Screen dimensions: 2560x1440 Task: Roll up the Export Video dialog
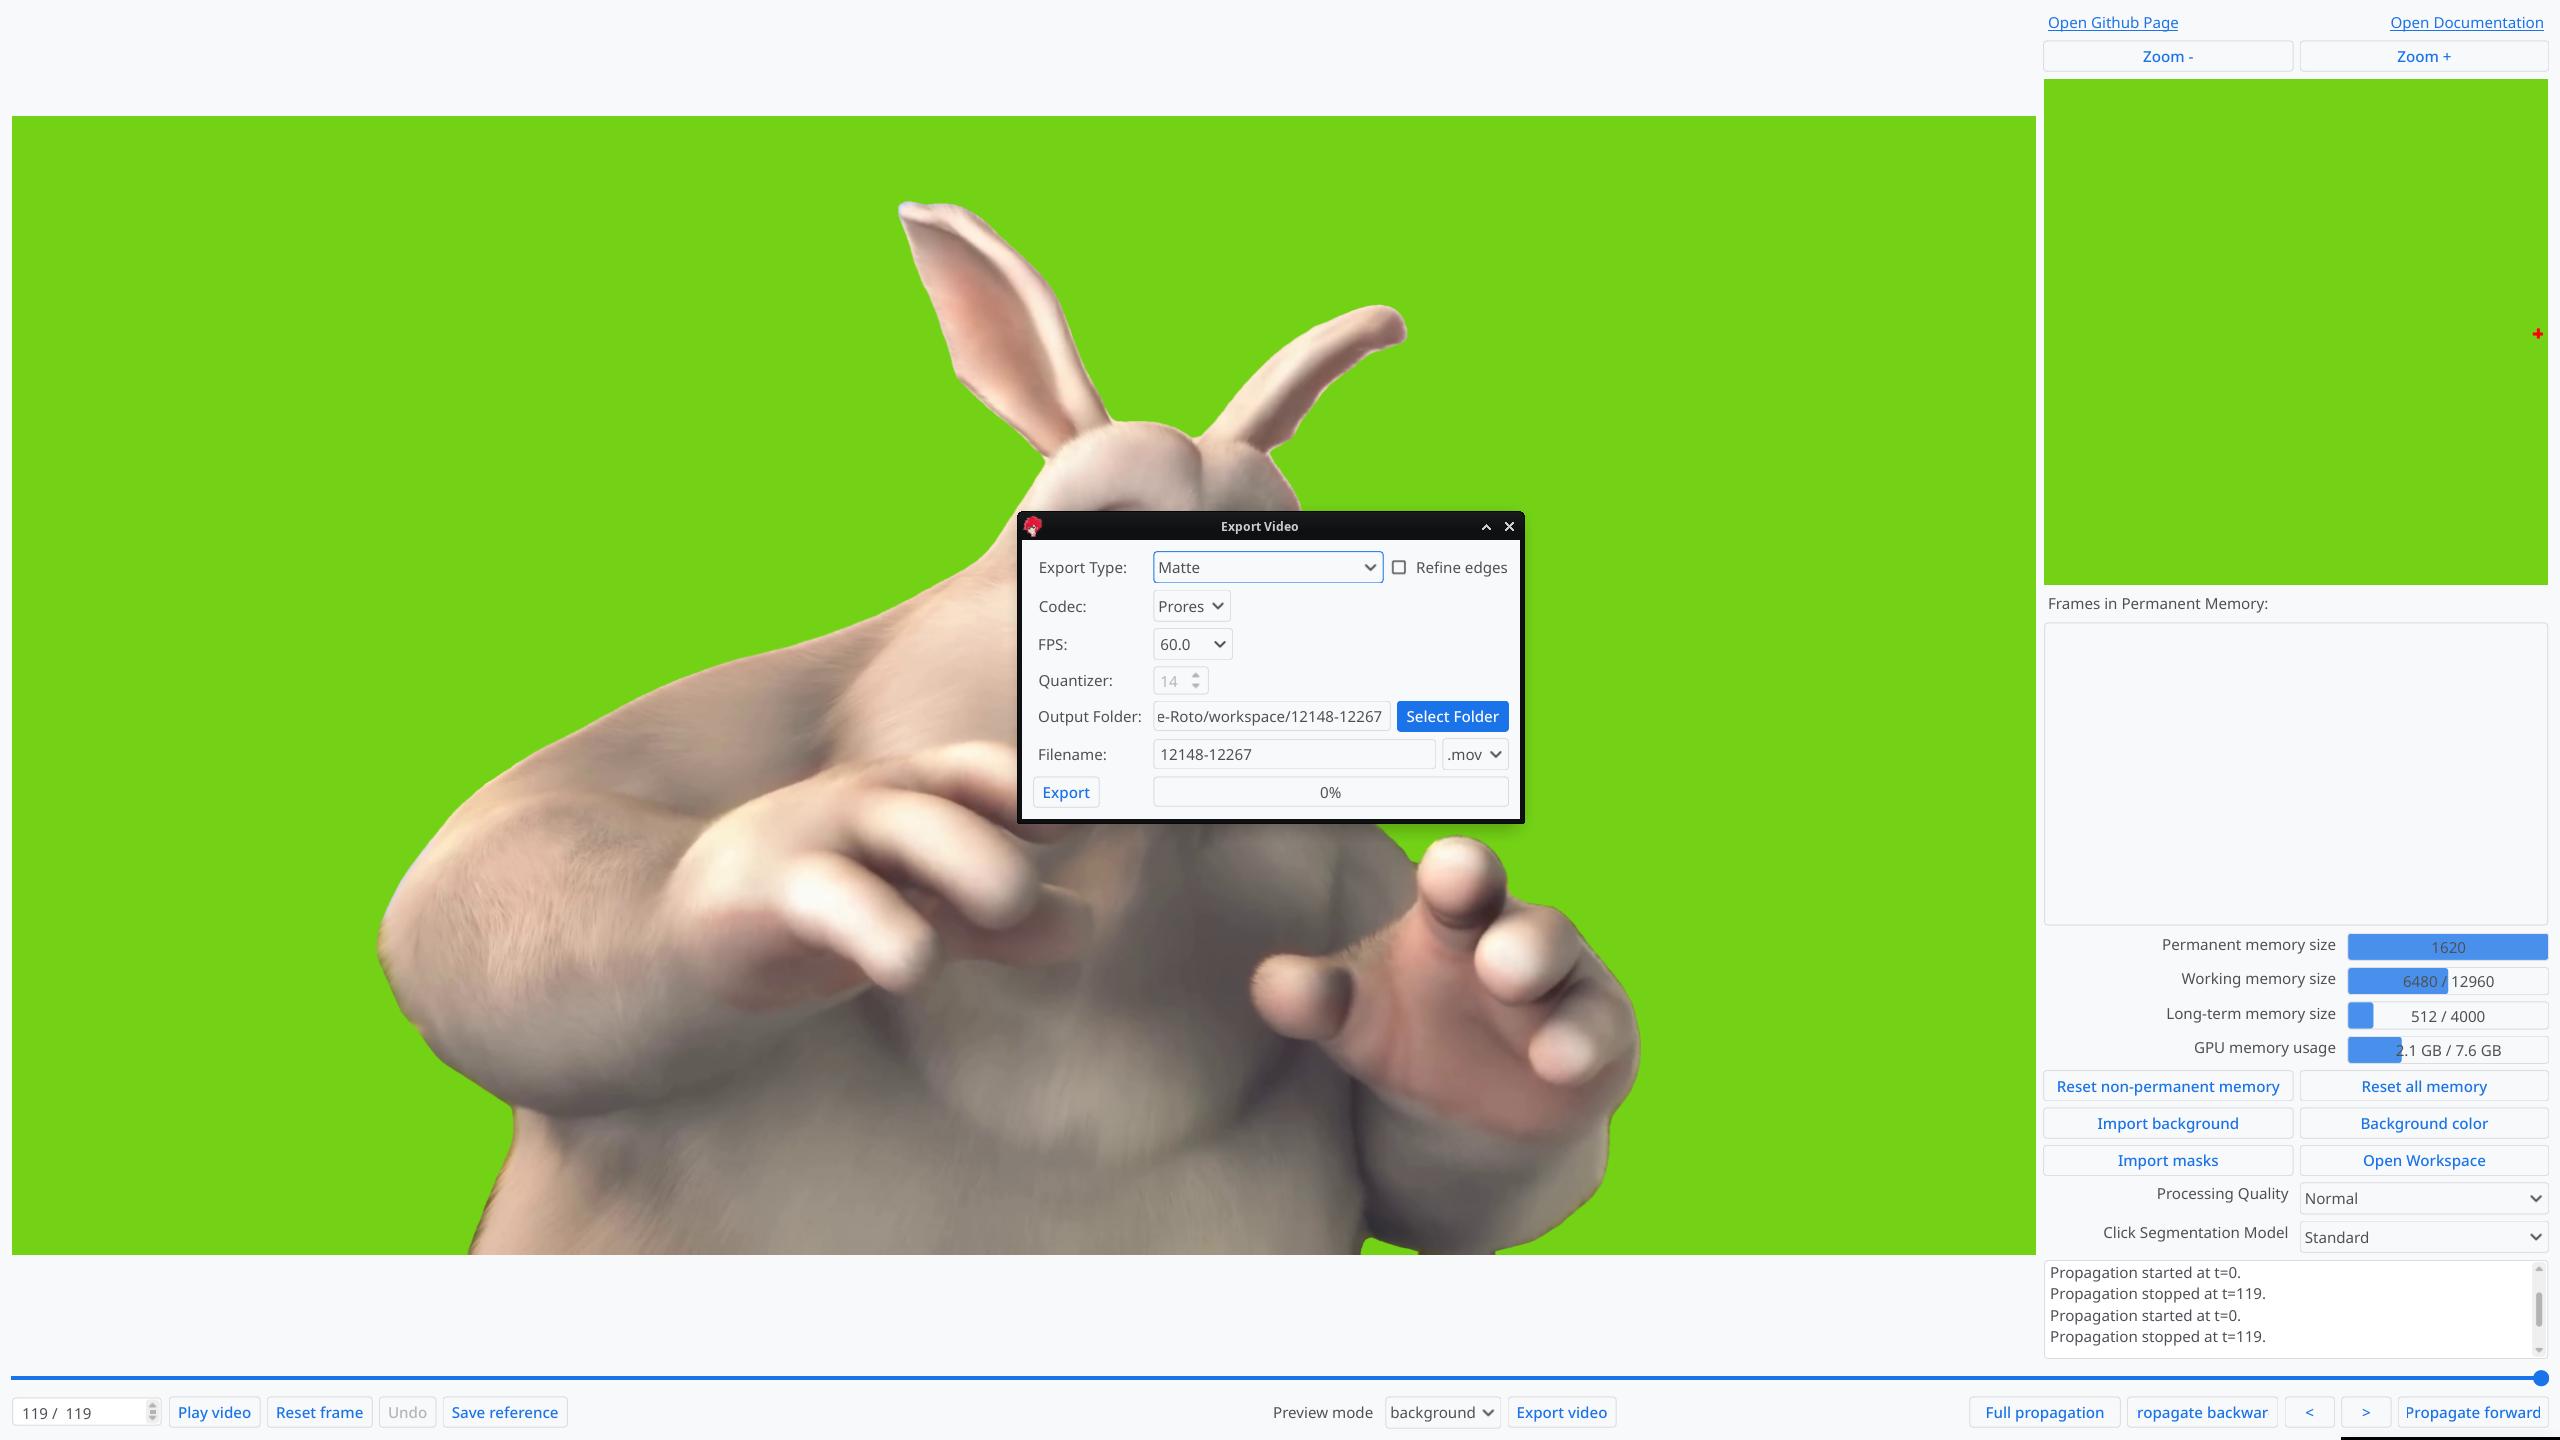tap(1486, 527)
